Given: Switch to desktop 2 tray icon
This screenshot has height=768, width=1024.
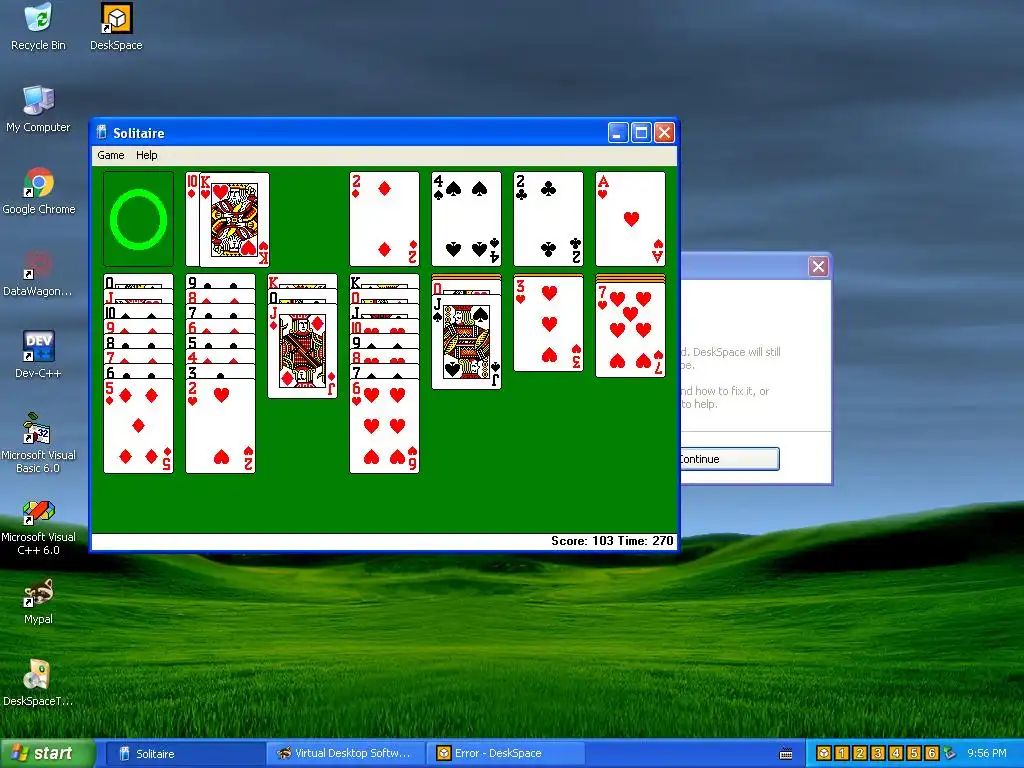Looking at the screenshot, I should (x=860, y=754).
